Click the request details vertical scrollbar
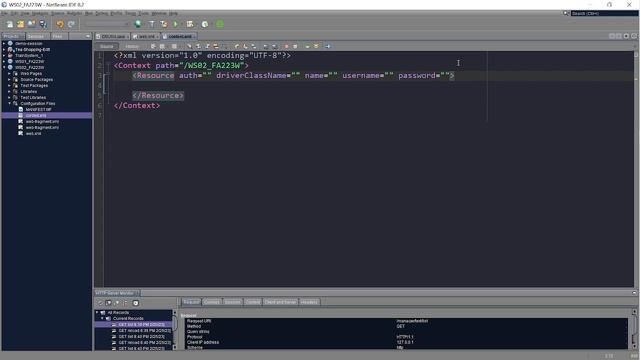This screenshot has height=360, width=640. (634, 330)
